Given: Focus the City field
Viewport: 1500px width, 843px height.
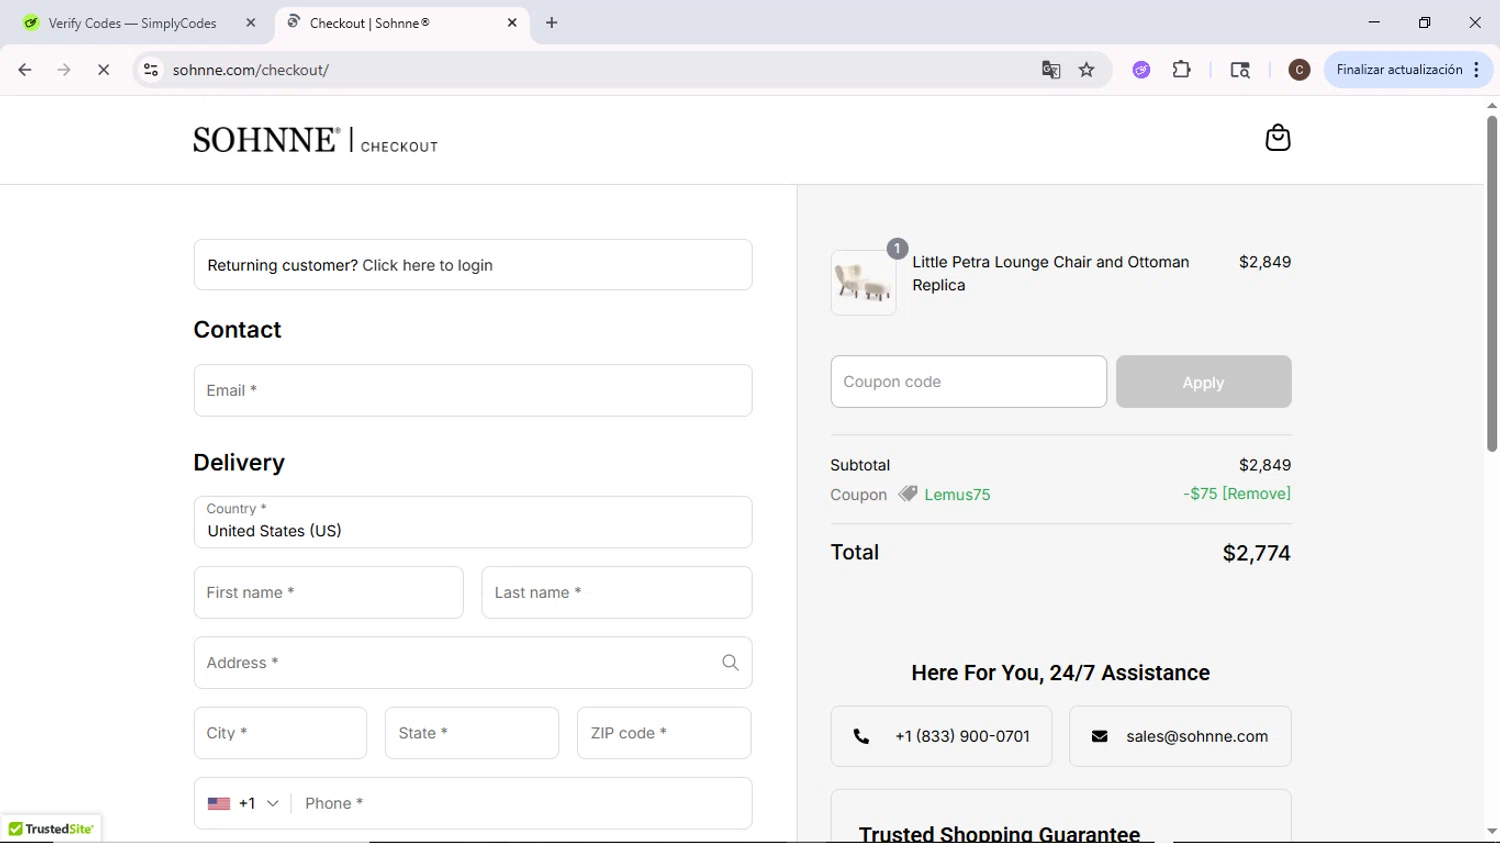Looking at the screenshot, I should coord(280,733).
